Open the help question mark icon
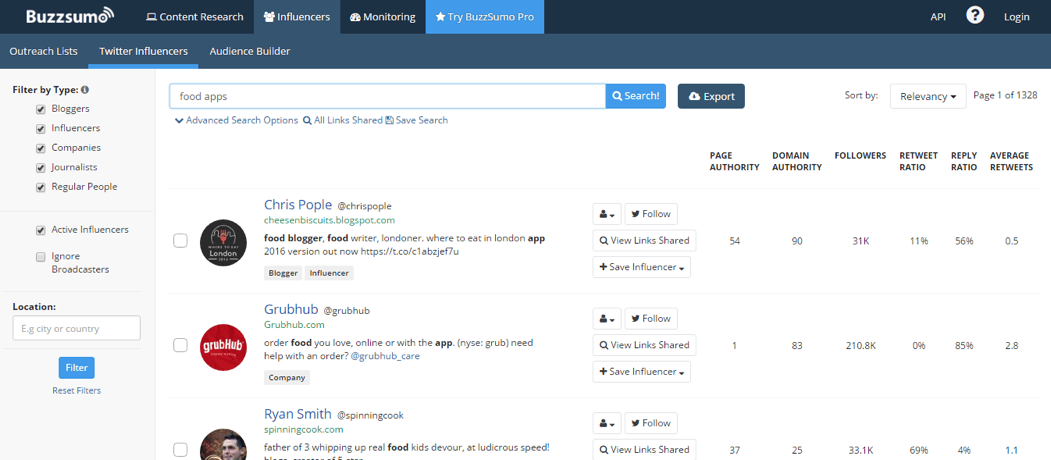1051x460 pixels. click(x=975, y=16)
